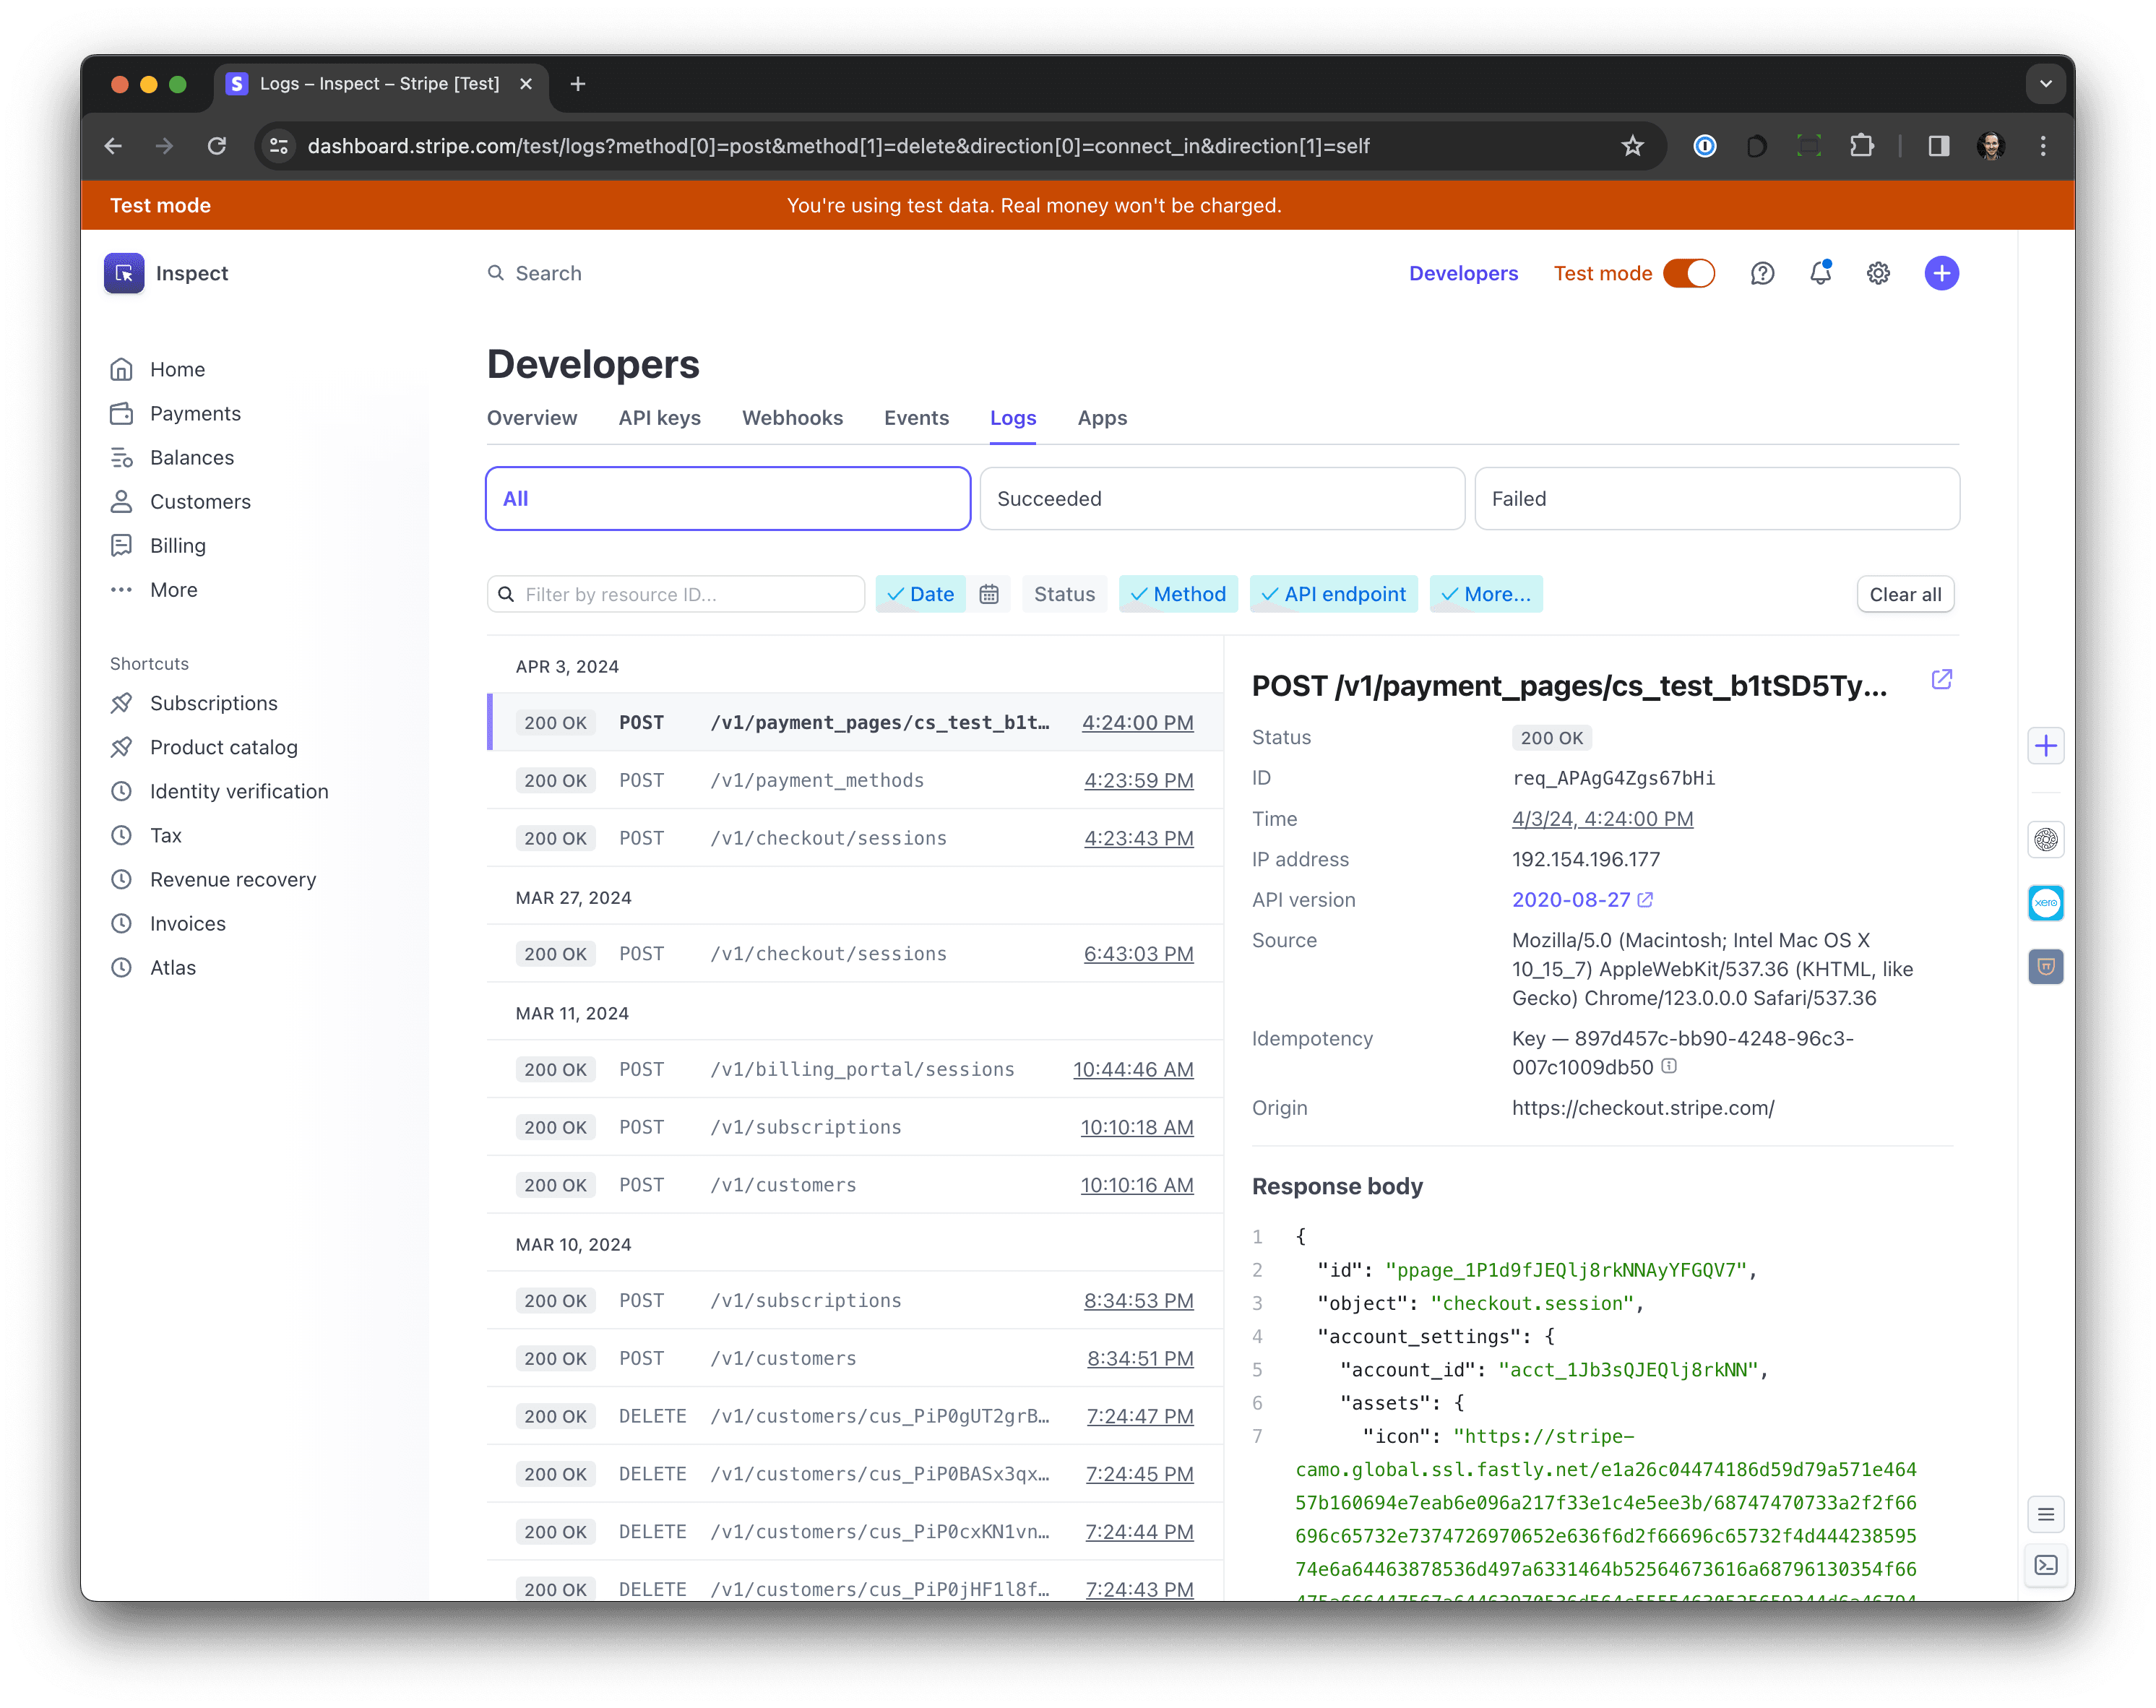Viewport: 2156px width, 1708px height.
Task: Toggle Test mode switch off
Action: coord(1689,273)
